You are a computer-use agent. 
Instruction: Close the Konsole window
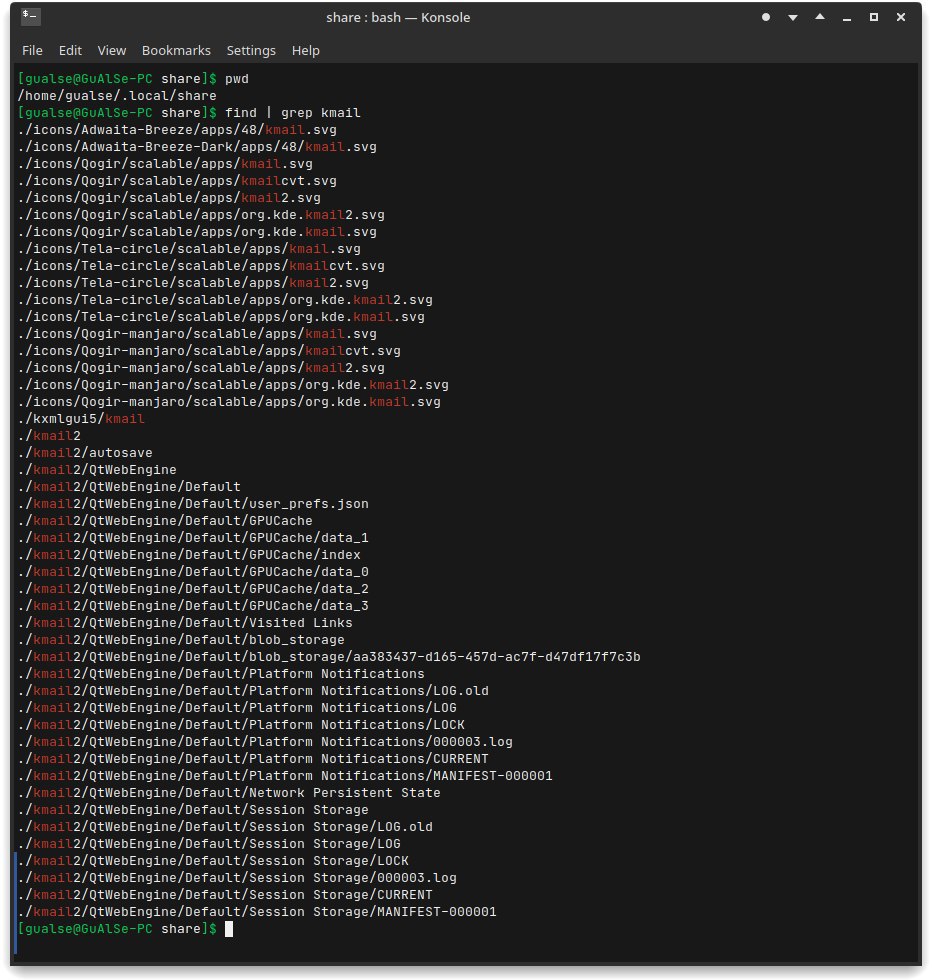coord(901,18)
